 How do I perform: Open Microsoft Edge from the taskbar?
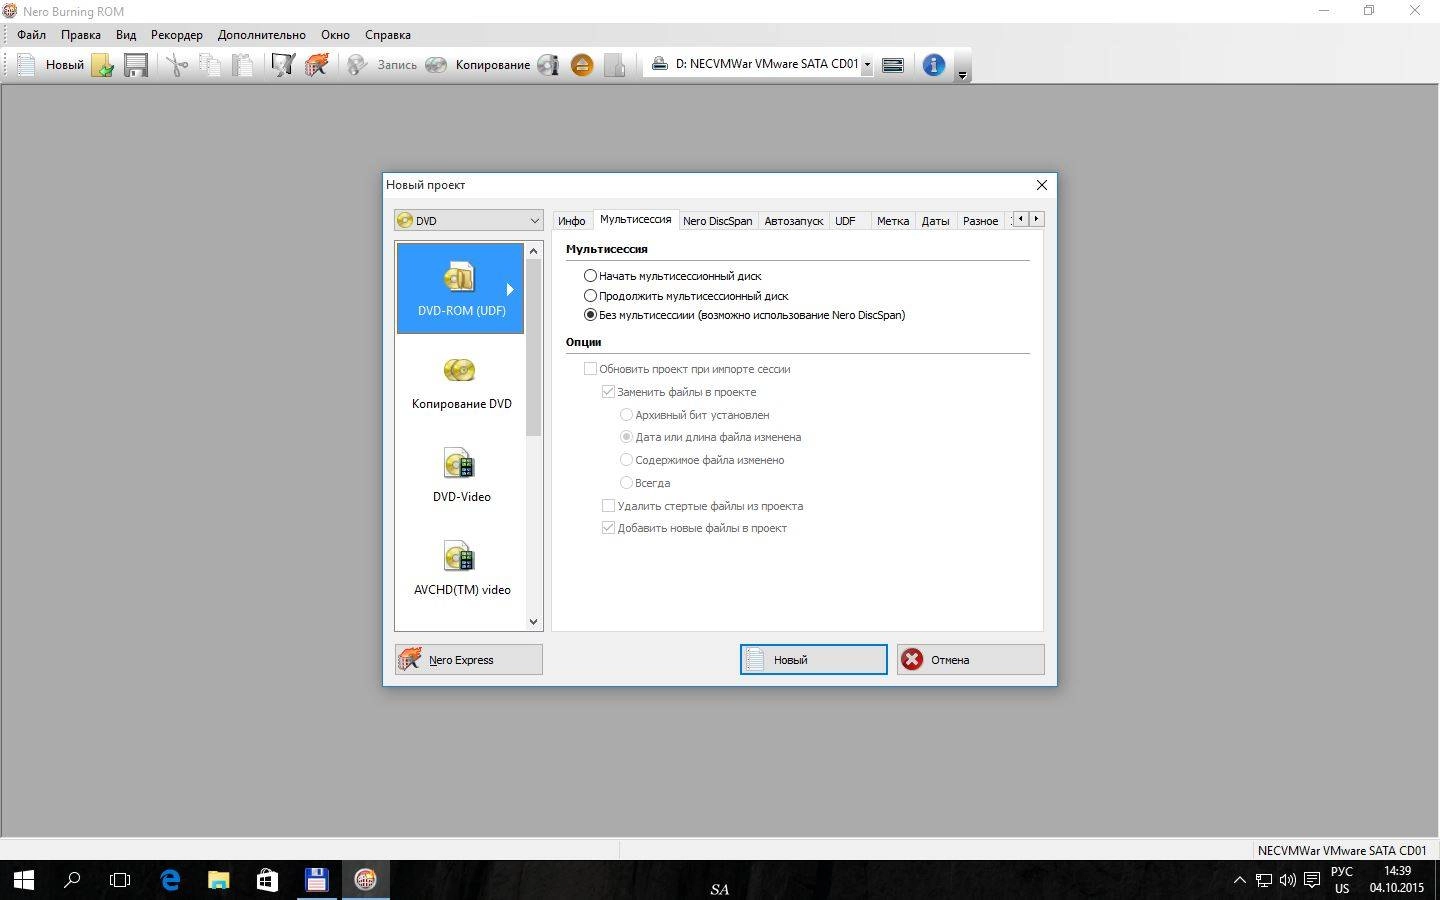[x=170, y=880]
